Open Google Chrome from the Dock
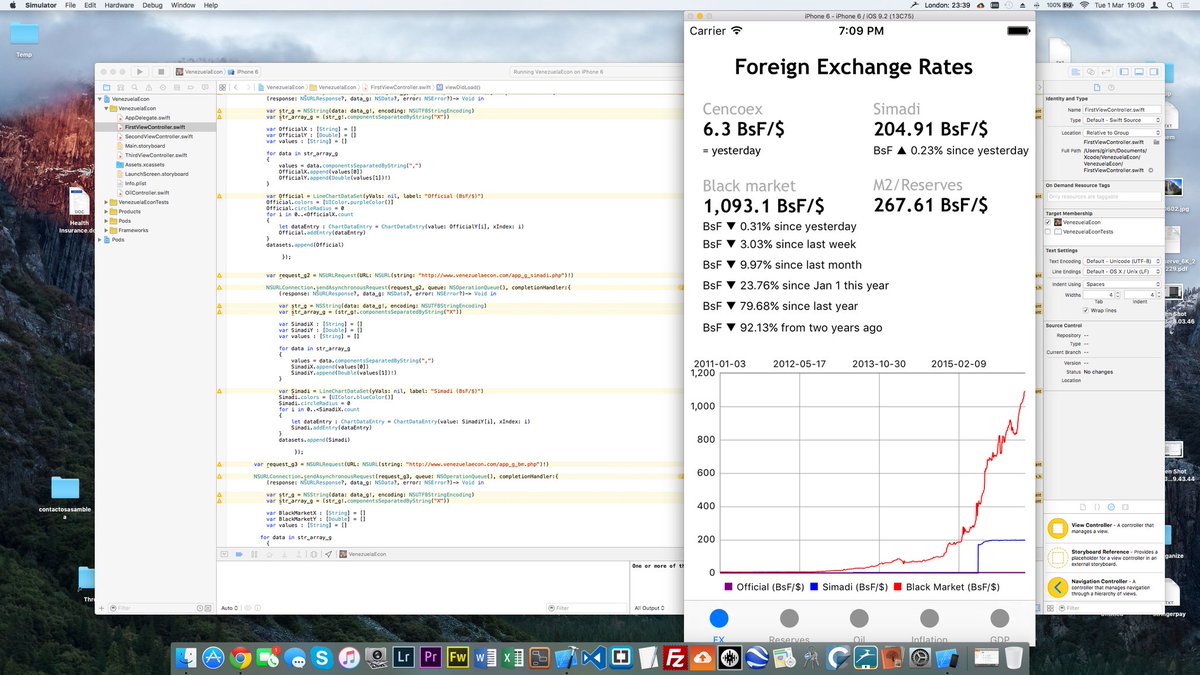 tap(240, 657)
